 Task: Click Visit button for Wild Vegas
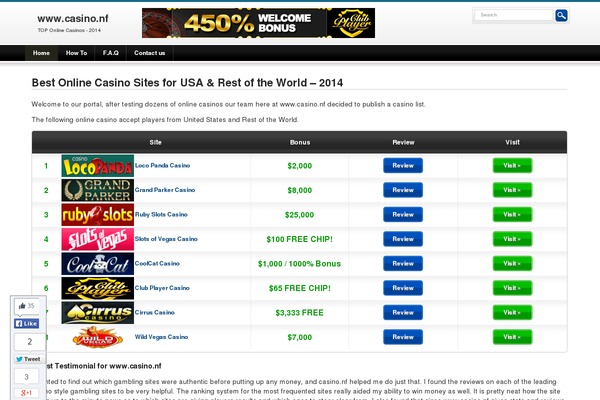point(512,337)
